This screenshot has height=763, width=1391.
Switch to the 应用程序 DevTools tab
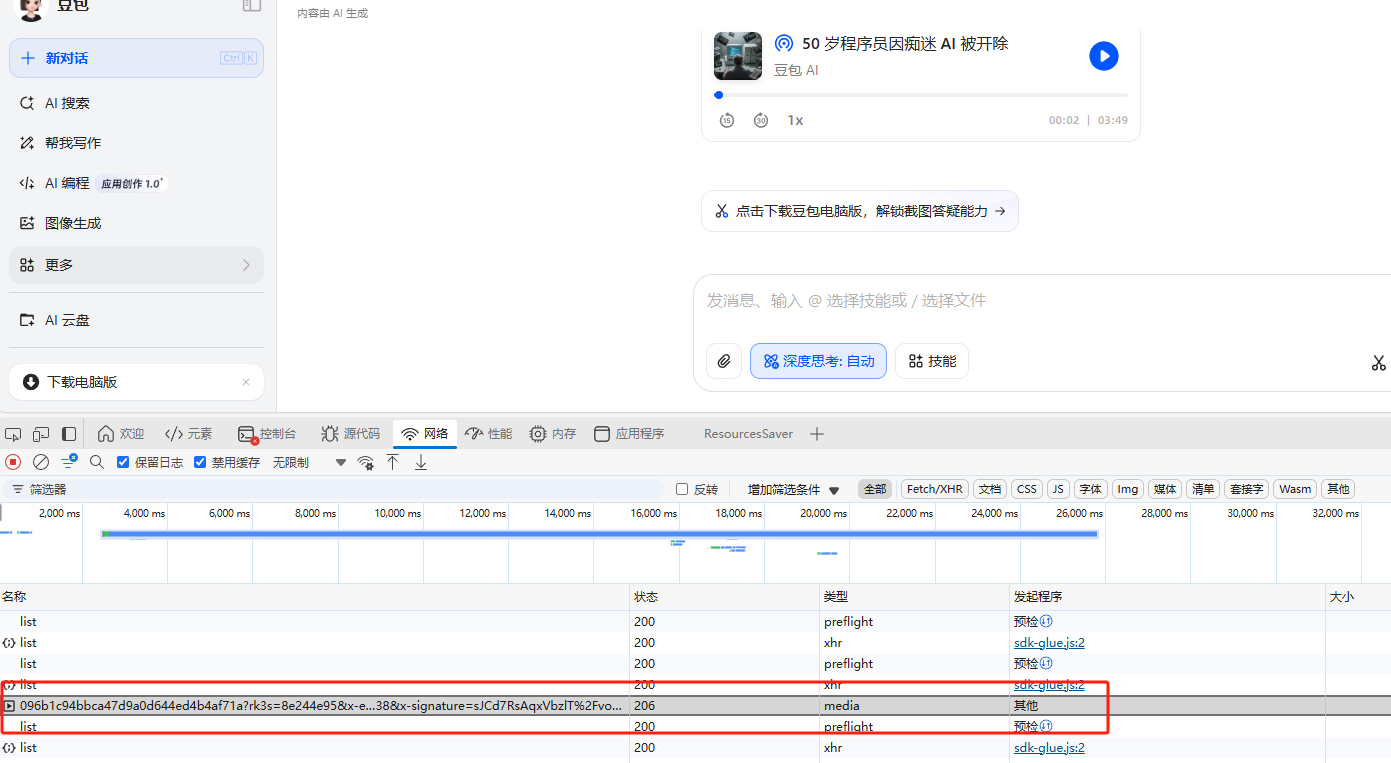[629, 434]
